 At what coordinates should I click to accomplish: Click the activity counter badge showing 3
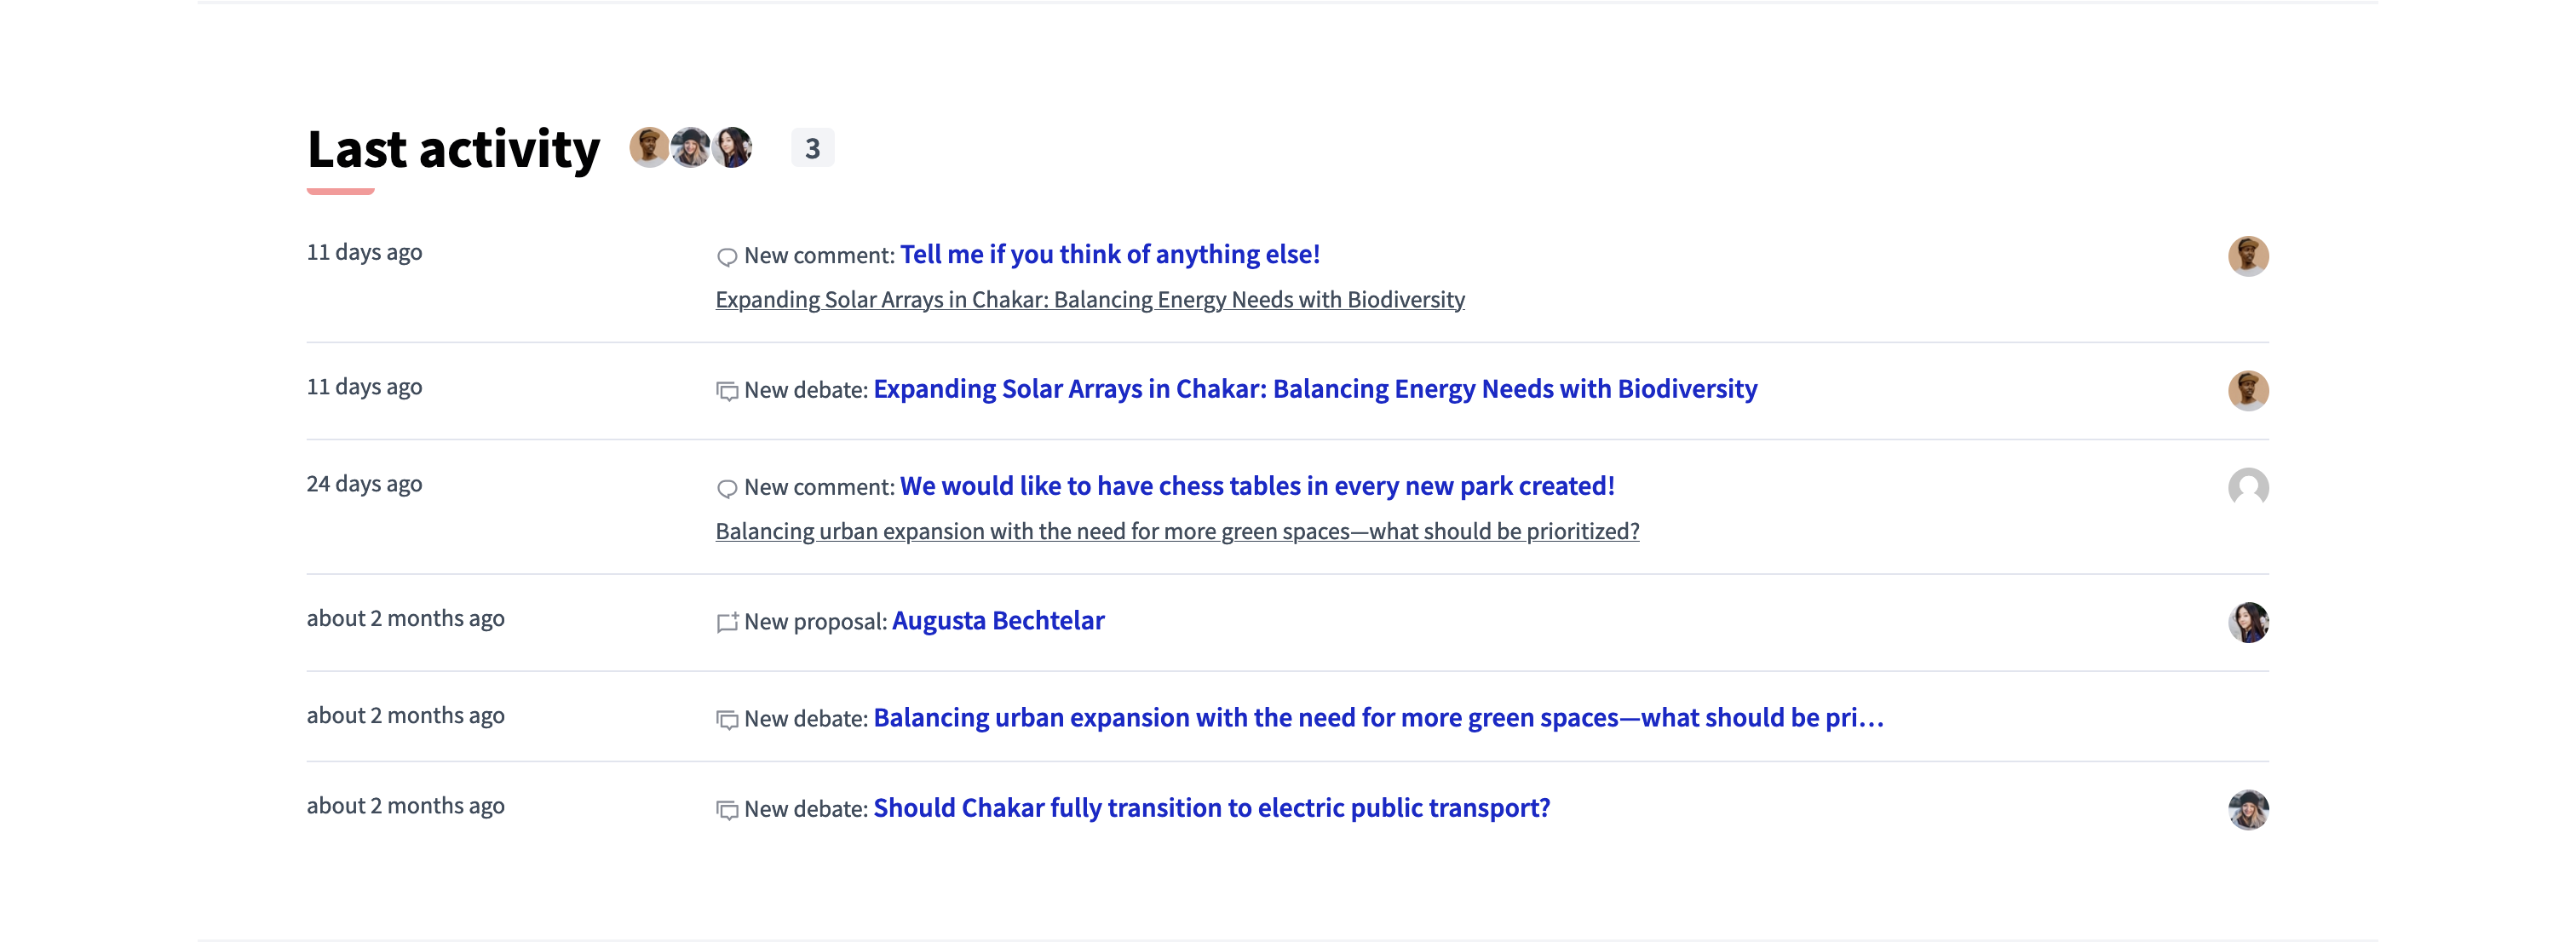click(x=812, y=147)
